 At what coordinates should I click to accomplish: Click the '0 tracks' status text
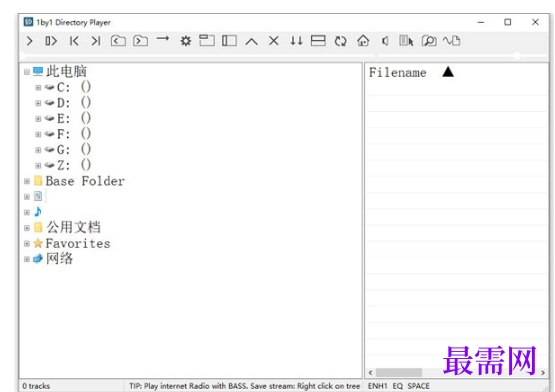point(36,386)
